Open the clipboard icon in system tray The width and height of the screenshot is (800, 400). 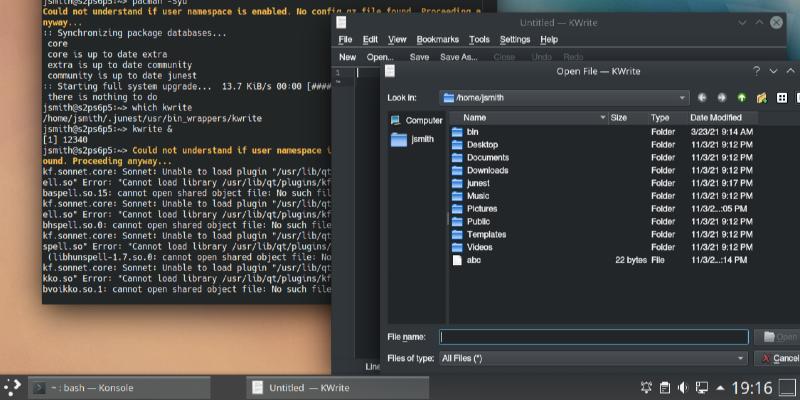pyautogui.click(x=663, y=387)
